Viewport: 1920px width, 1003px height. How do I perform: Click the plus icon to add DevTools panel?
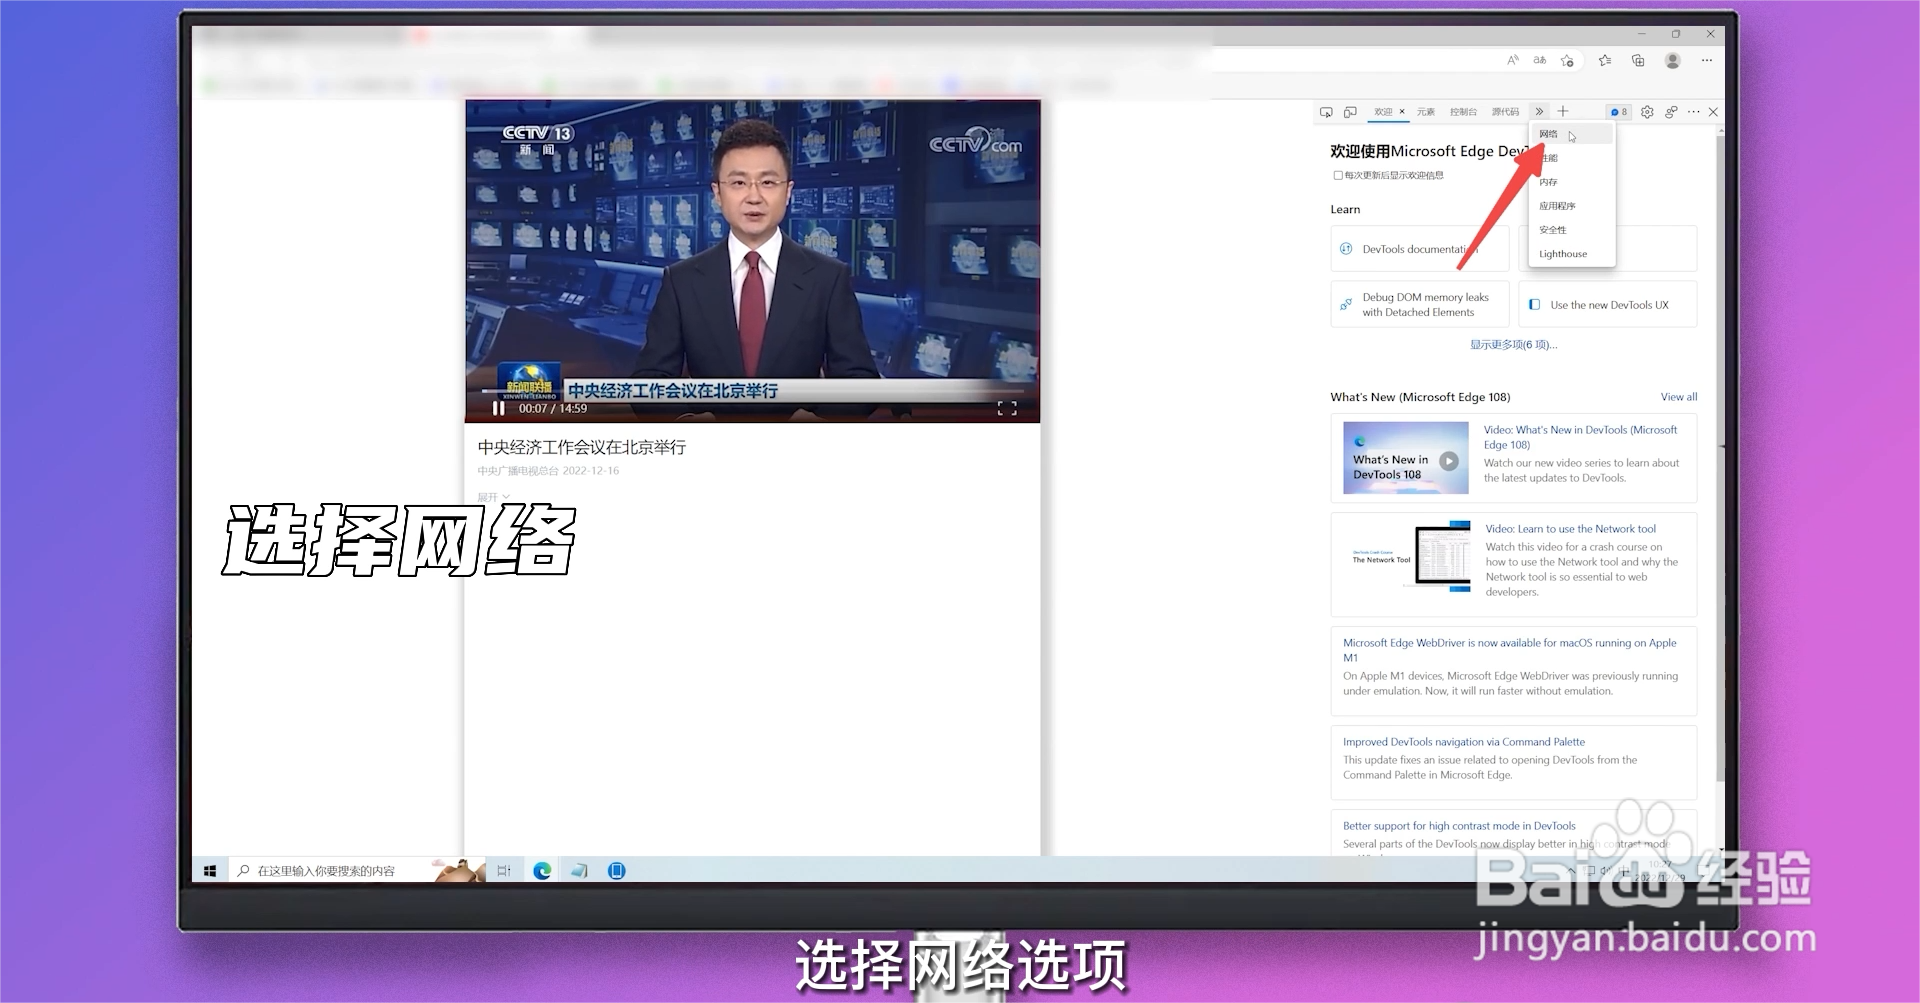tap(1563, 112)
